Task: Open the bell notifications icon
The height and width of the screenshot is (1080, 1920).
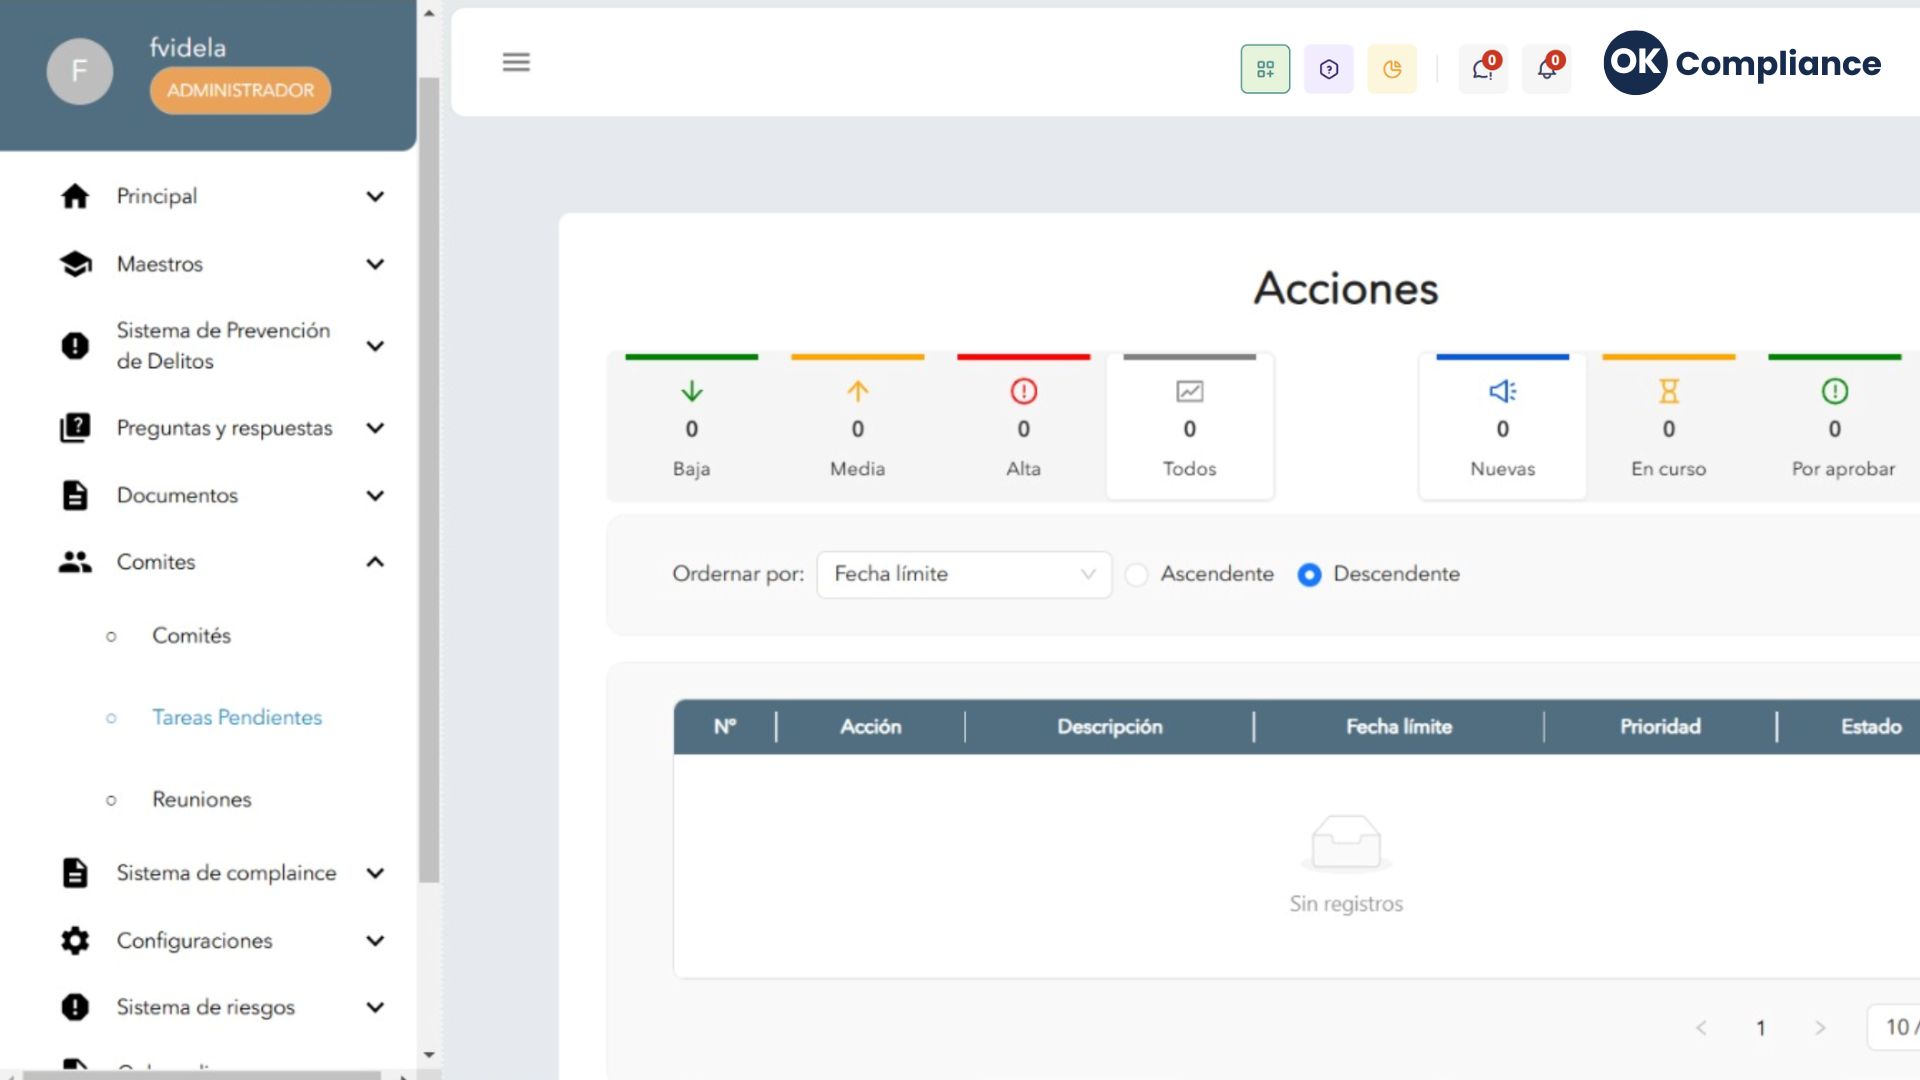Action: pyautogui.click(x=1547, y=69)
